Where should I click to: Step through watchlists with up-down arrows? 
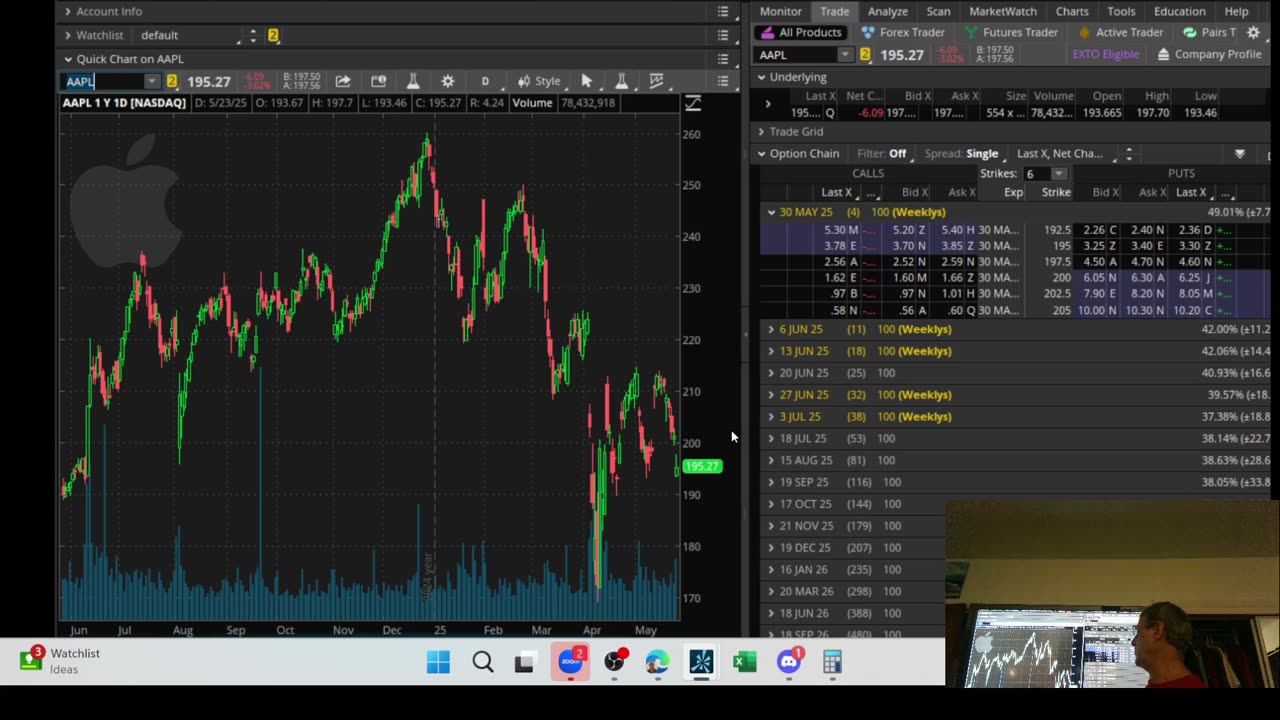click(x=252, y=35)
